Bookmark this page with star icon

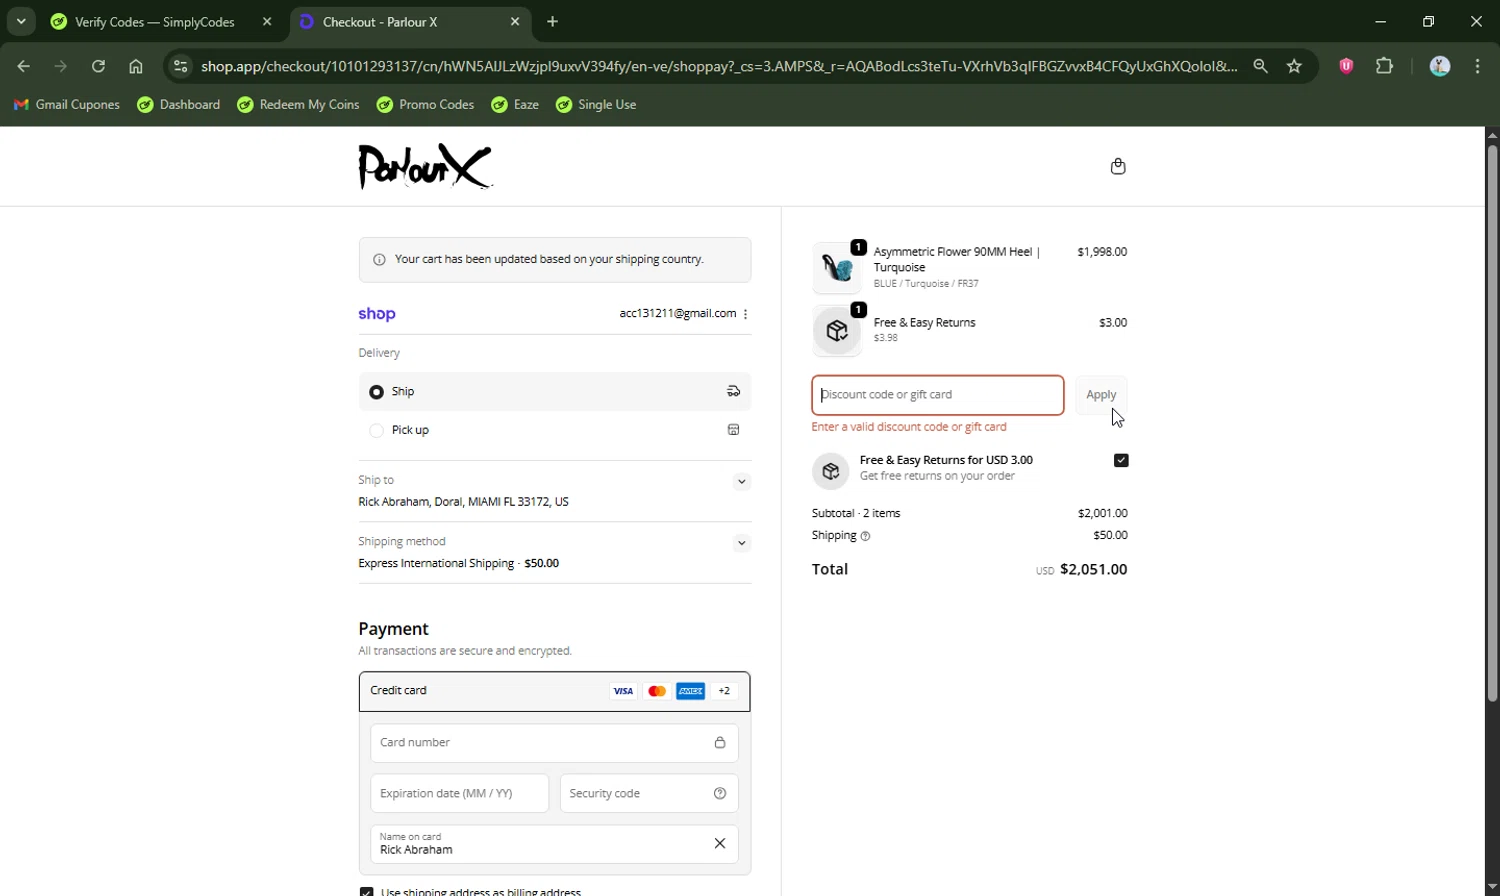pyautogui.click(x=1294, y=66)
